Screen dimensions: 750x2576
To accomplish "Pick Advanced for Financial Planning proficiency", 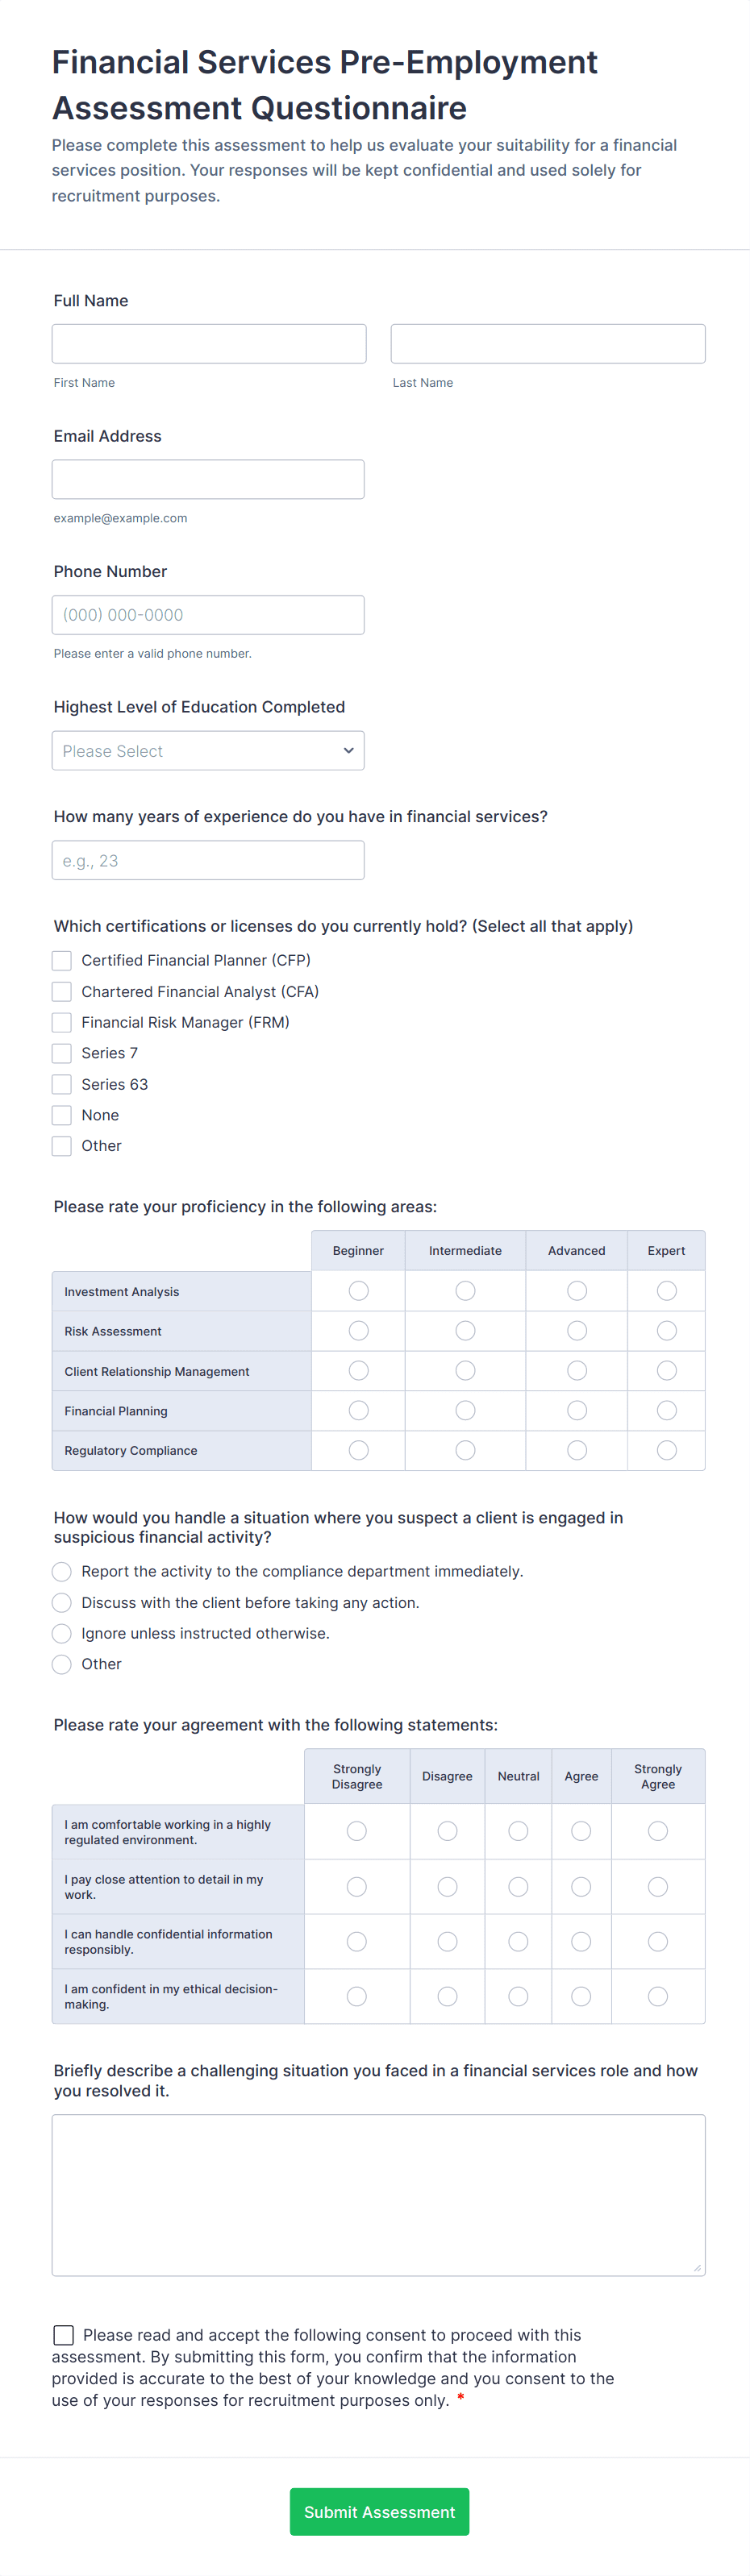I will 576,1410.
